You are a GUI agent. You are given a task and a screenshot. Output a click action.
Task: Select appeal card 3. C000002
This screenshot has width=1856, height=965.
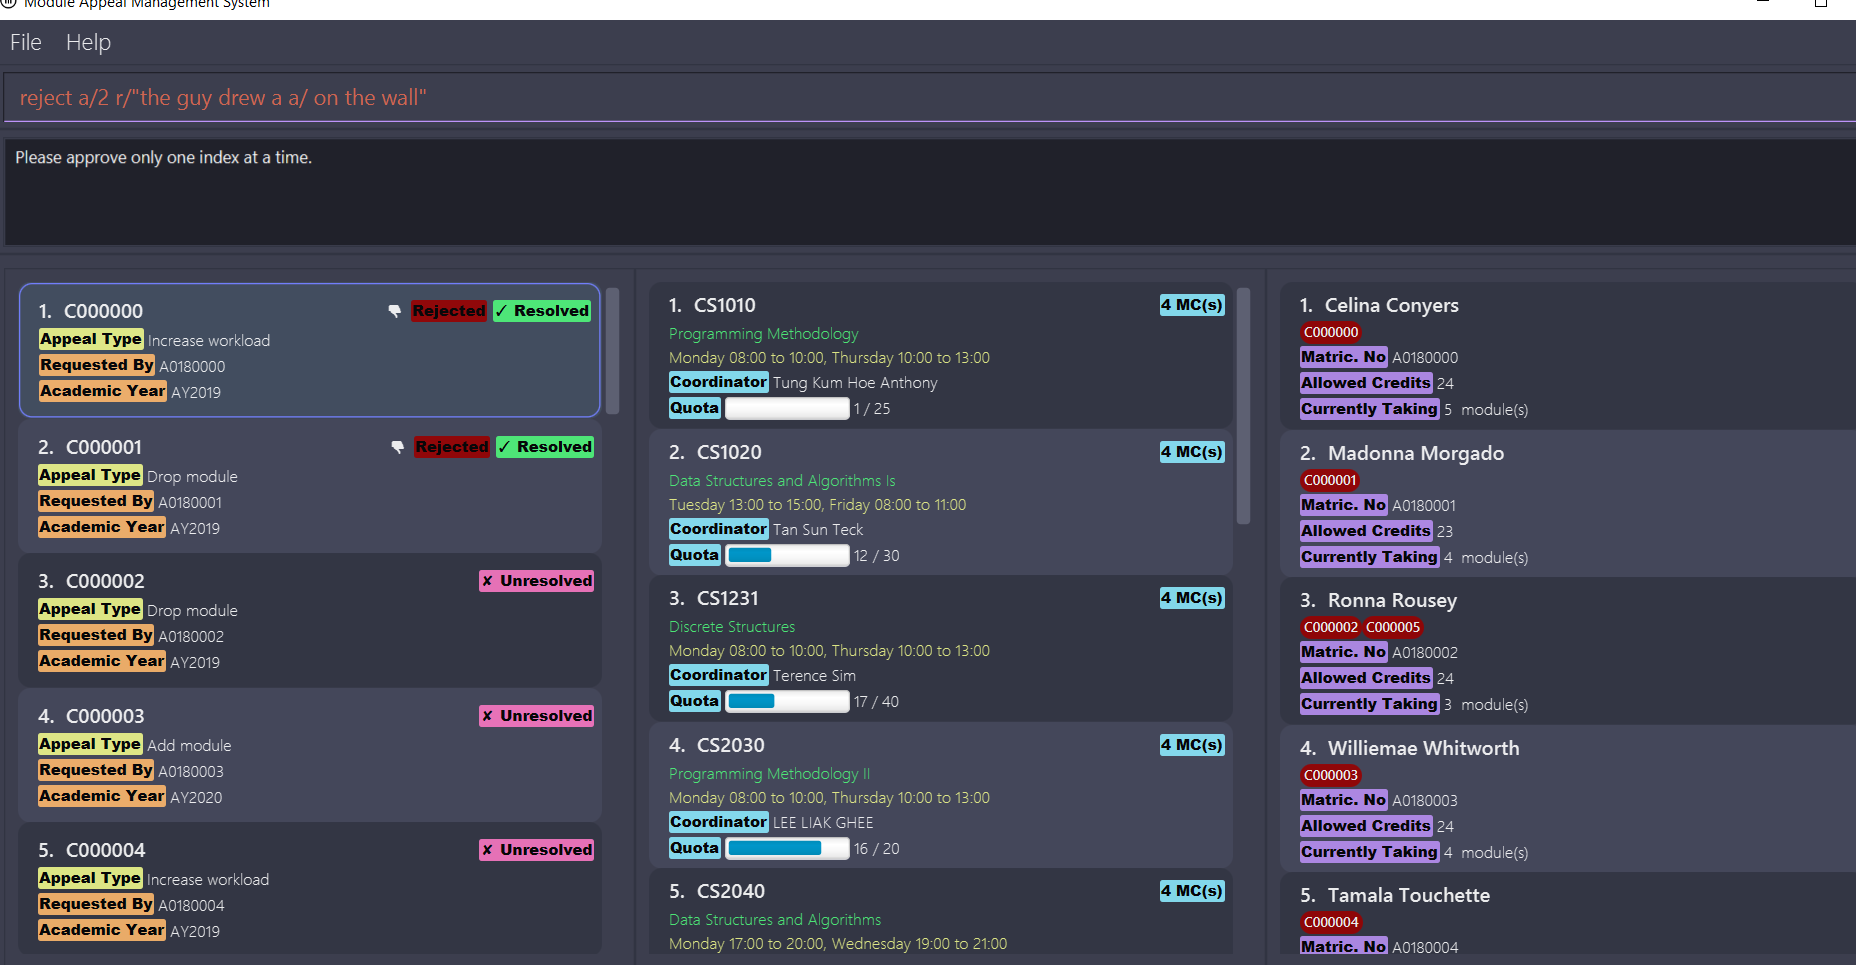(310, 620)
